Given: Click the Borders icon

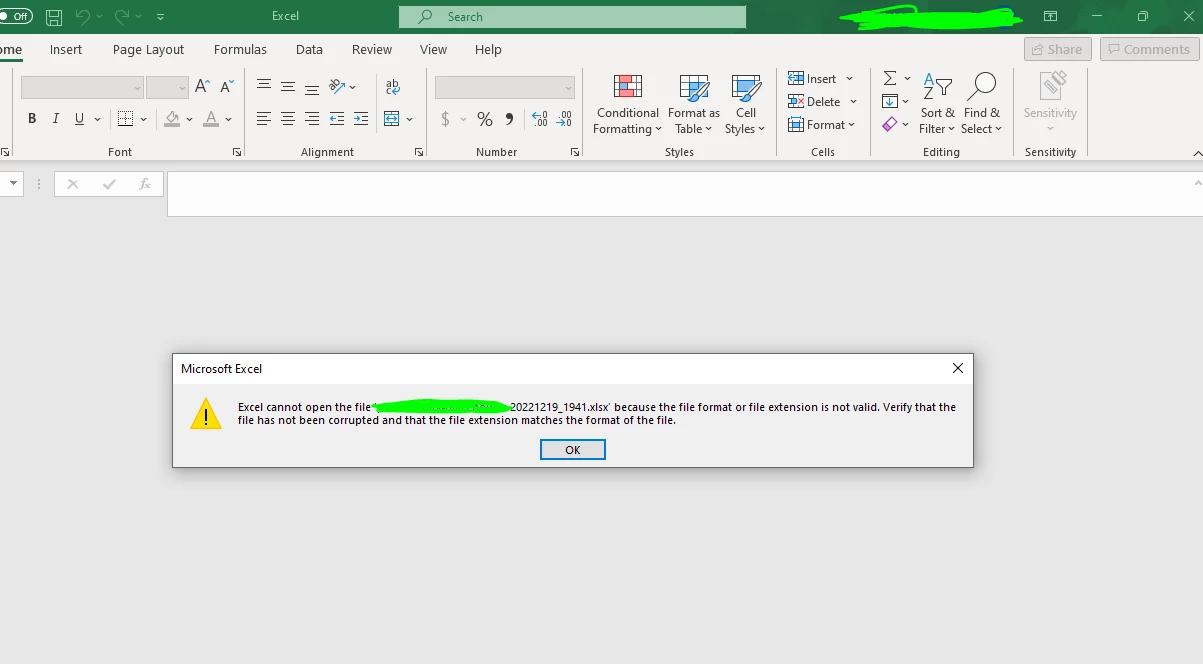Looking at the screenshot, I should (126, 119).
